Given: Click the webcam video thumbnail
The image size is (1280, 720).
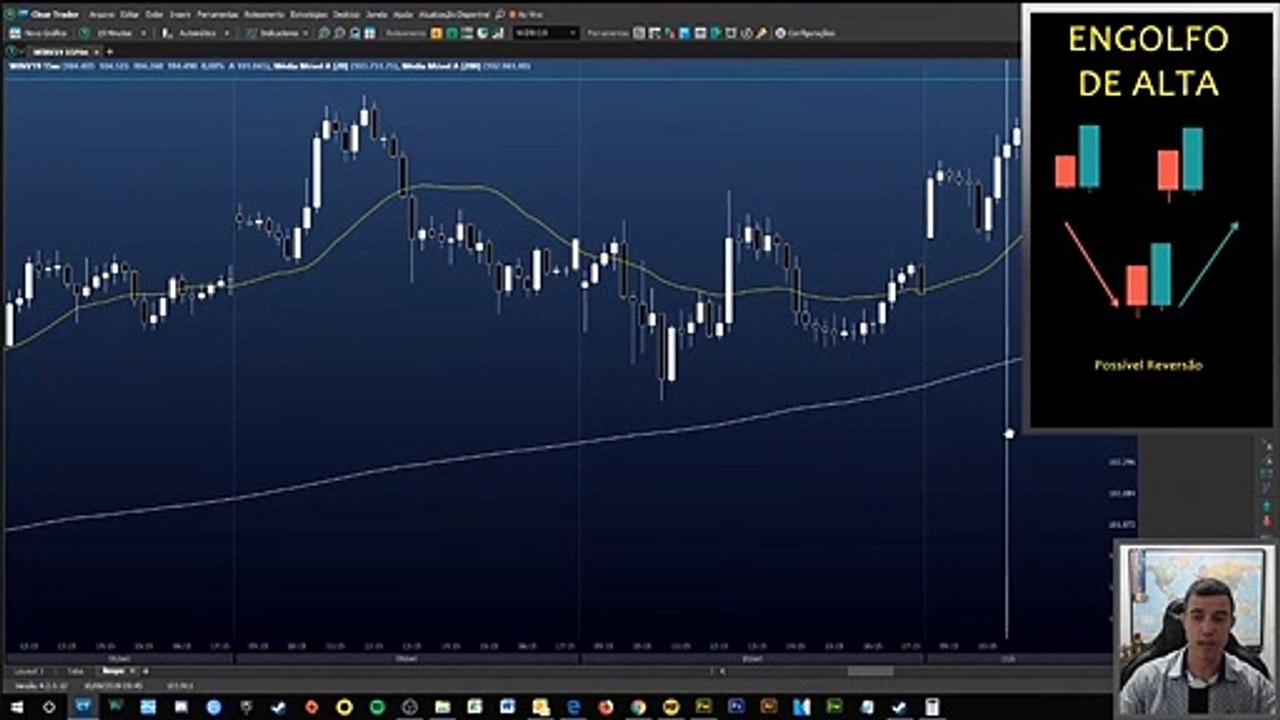Looking at the screenshot, I should point(1195,630).
